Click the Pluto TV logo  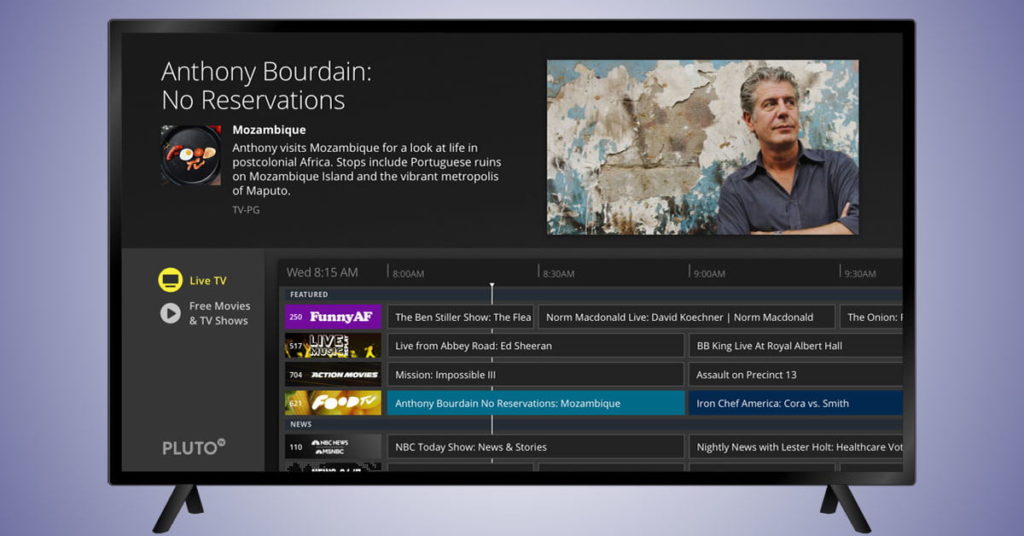194,447
